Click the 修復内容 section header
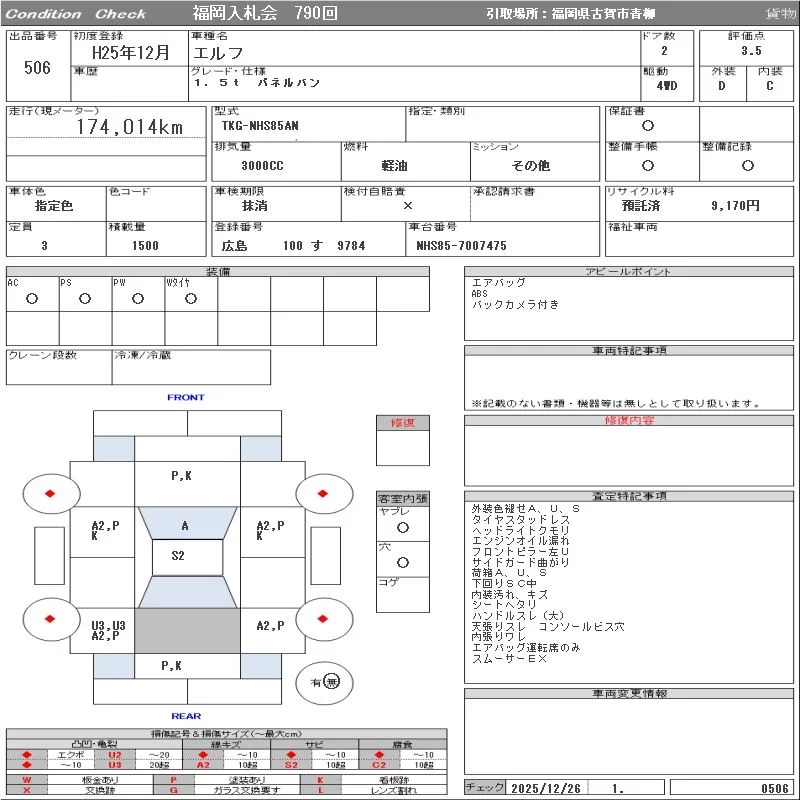The image size is (800, 800). [629, 421]
